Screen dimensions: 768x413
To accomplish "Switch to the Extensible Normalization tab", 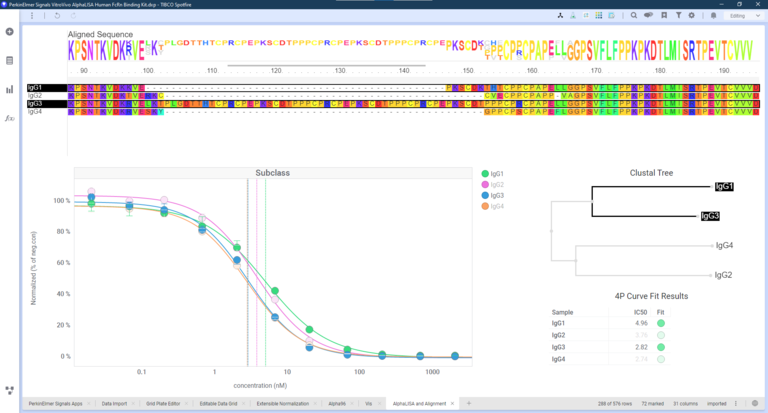I will (x=283, y=404).
